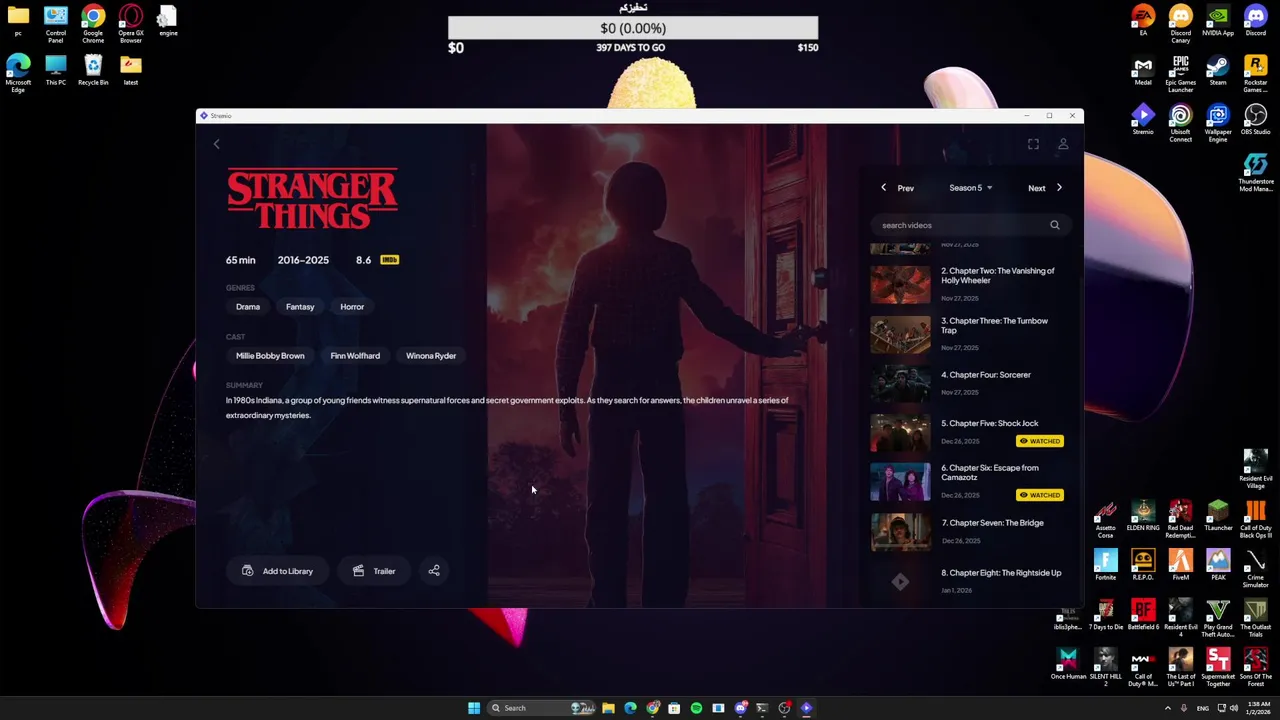Open the Recycle Bin
This screenshot has height=720, width=1280.
93,70
